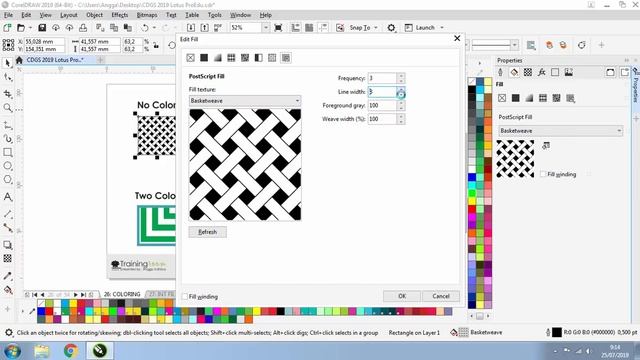Expand Snap To dropdown
The height and width of the screenshot is (360, 640).
click(x=376, y=28)
